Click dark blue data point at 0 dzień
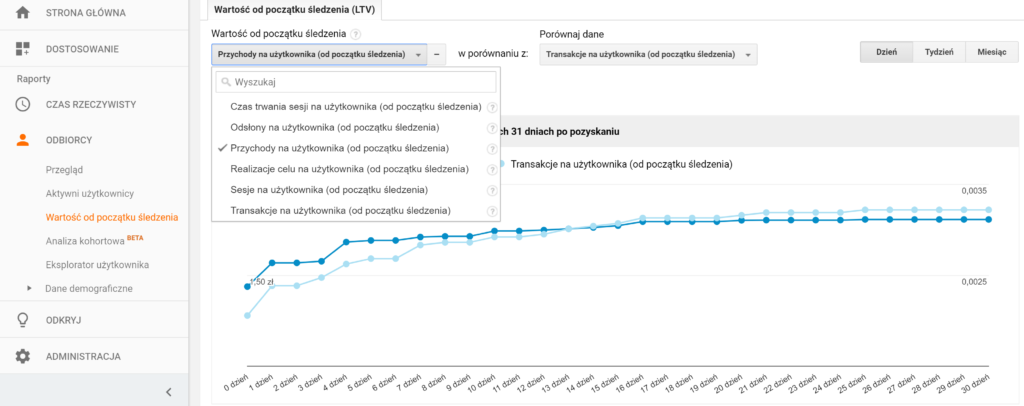 (x=248, y=287)
